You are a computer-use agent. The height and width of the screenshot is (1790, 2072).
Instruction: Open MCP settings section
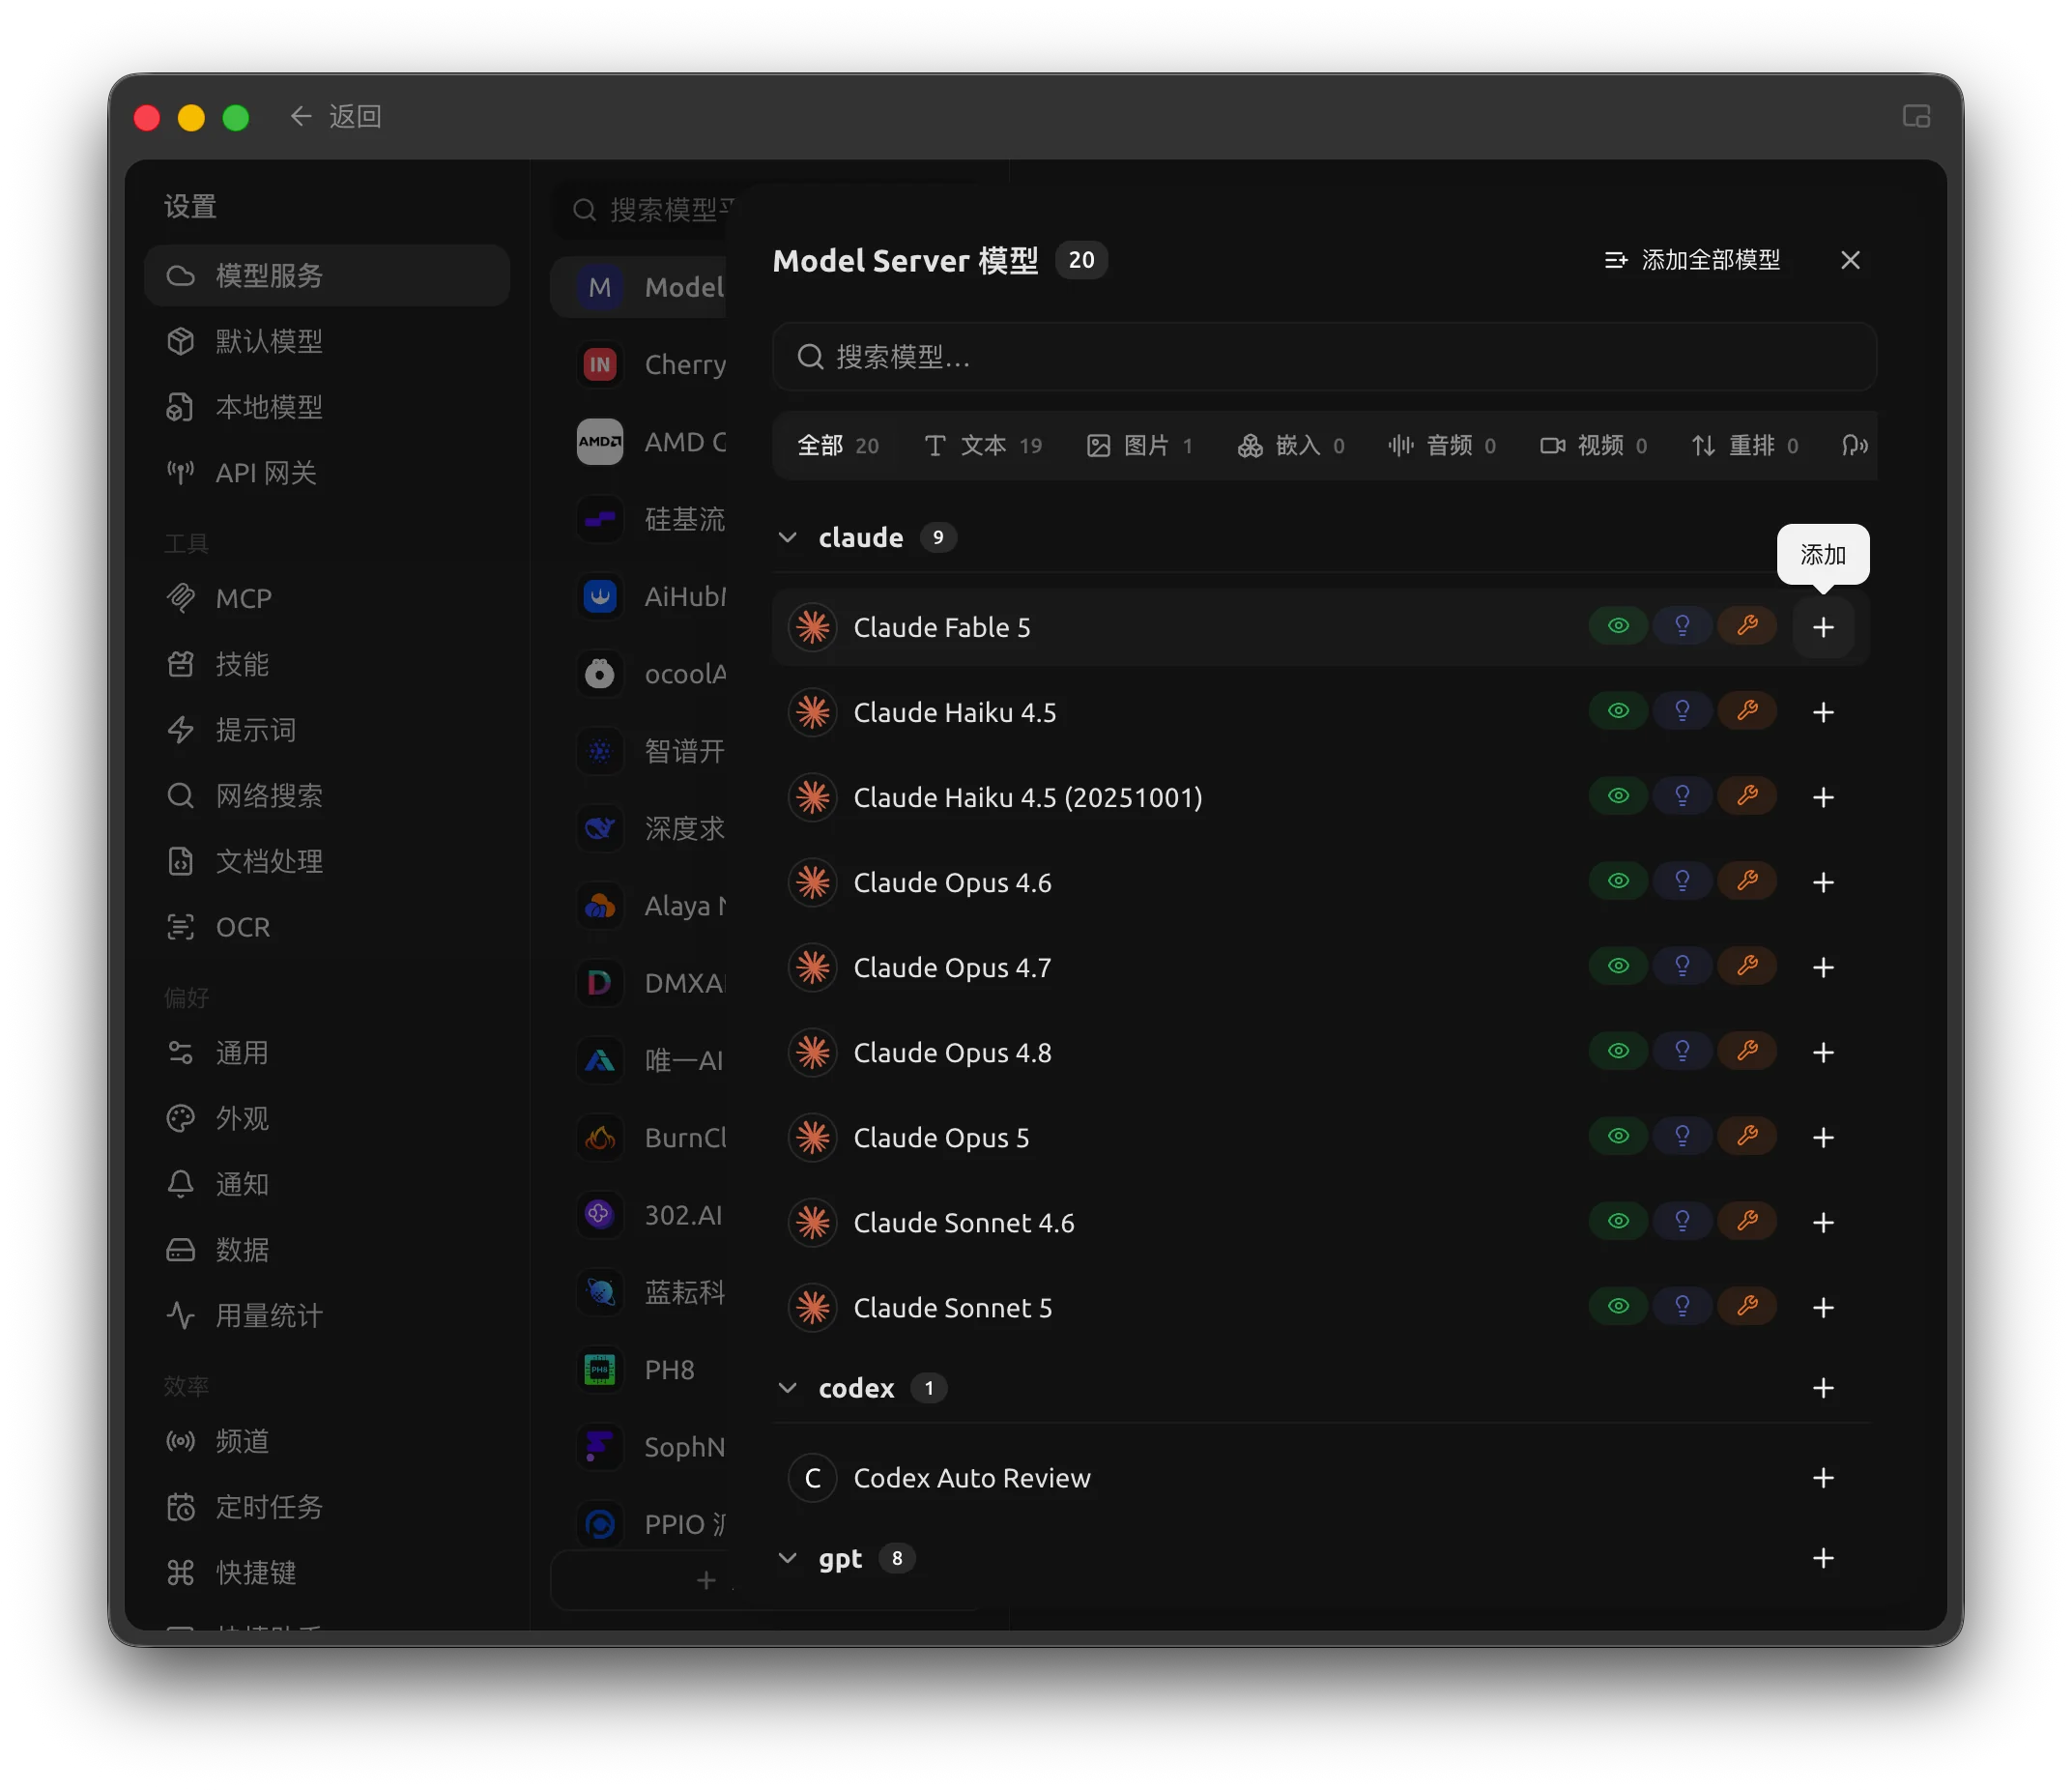pos(327,598)
